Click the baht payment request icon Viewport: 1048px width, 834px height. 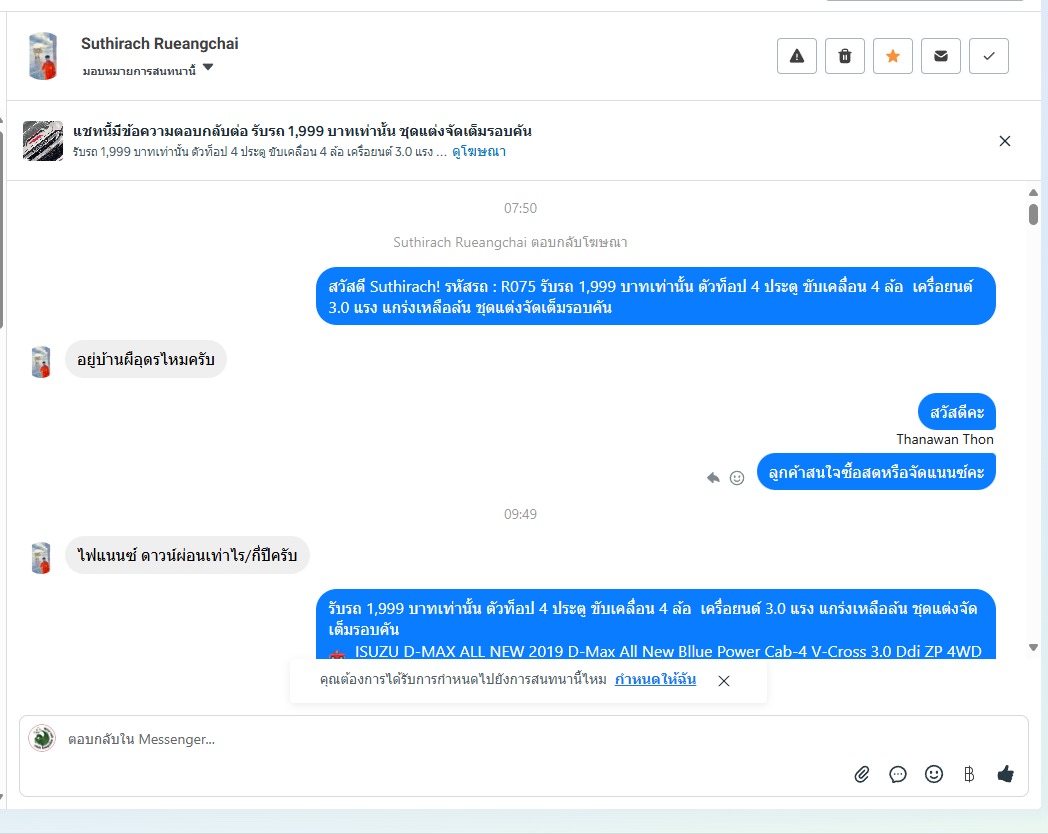click(x=969, y=775)
